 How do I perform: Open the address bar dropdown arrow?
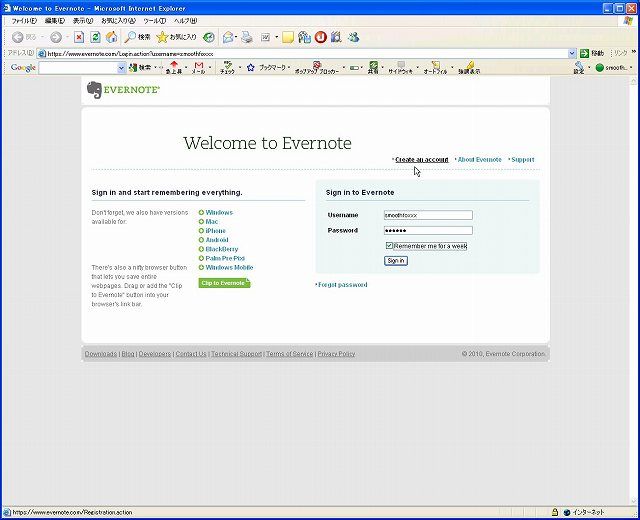click(x=572, y=53)
